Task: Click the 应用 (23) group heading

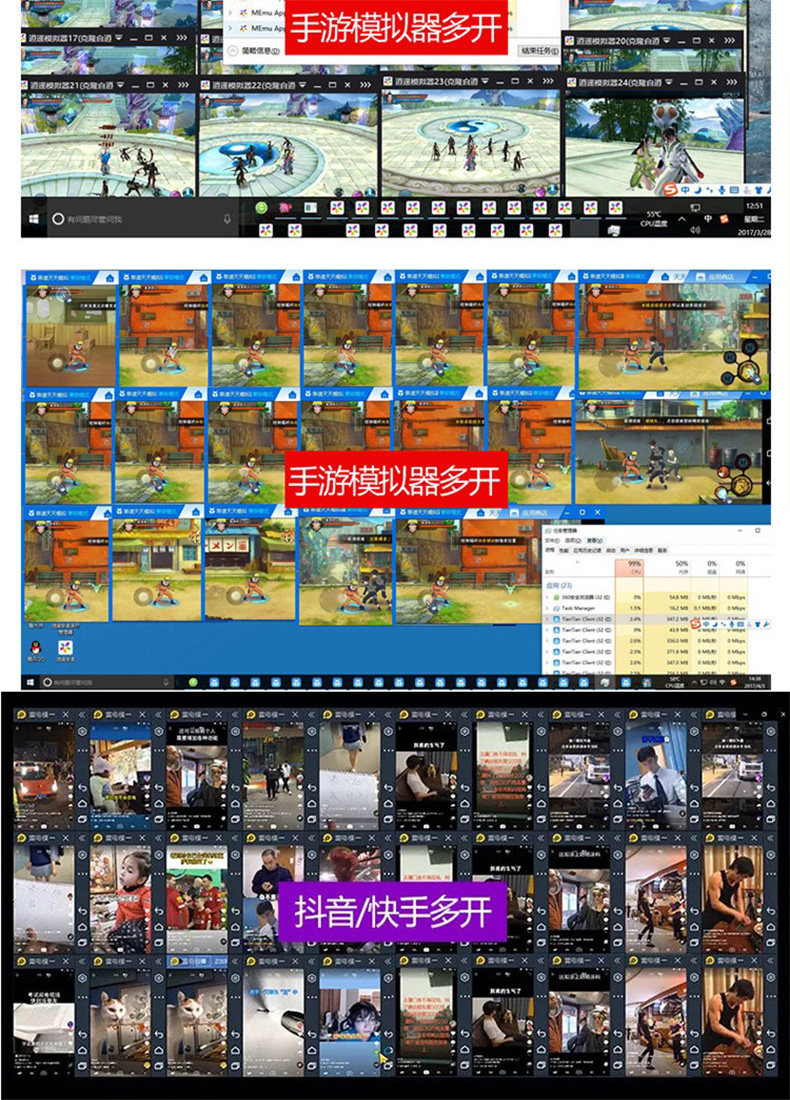Action: coord(559,585)
